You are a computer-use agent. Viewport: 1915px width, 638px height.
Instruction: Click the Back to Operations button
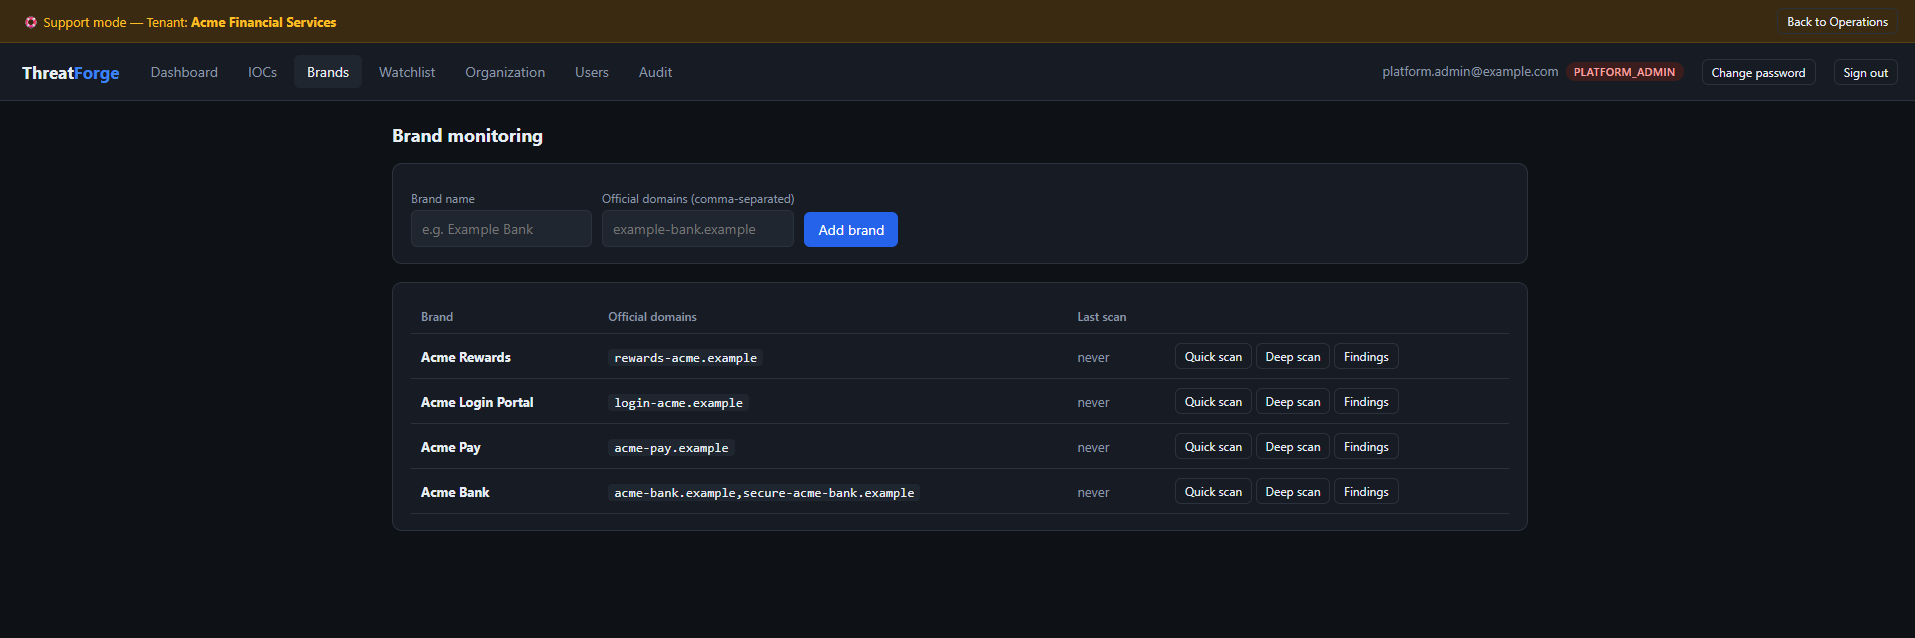1837,22
